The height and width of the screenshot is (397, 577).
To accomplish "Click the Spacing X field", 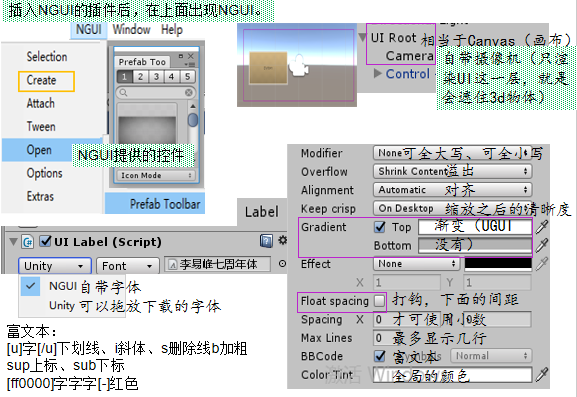I will (407, 319).
